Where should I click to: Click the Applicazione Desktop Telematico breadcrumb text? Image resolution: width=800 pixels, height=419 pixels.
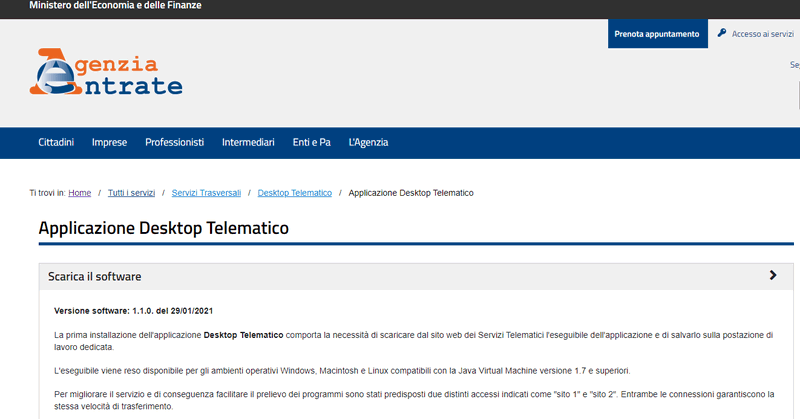coord(411,193)
